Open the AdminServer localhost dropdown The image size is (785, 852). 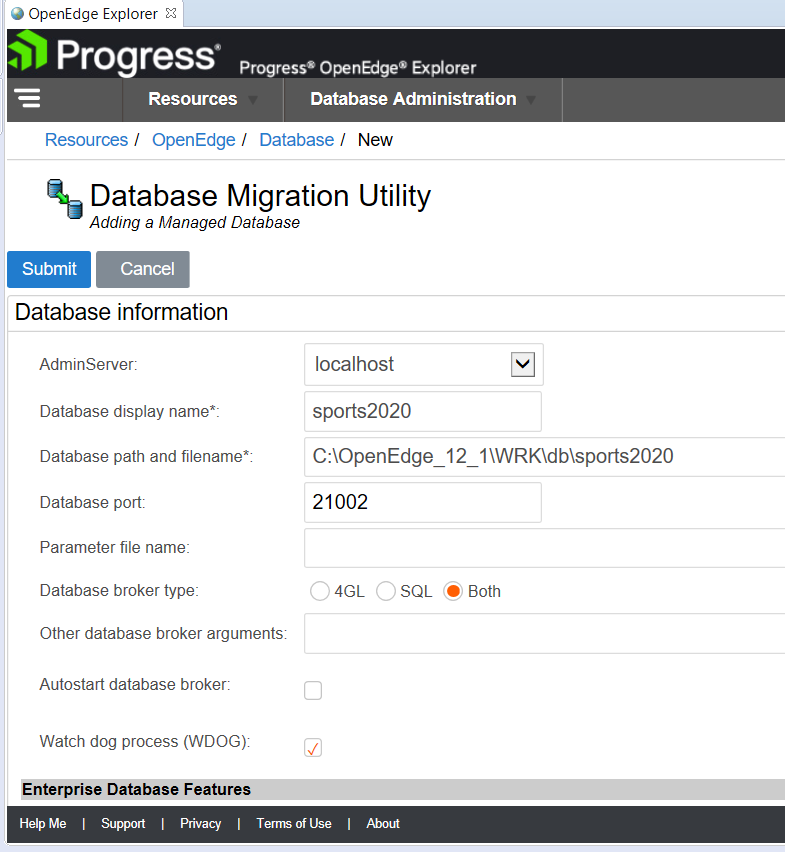tap(424, 365)
